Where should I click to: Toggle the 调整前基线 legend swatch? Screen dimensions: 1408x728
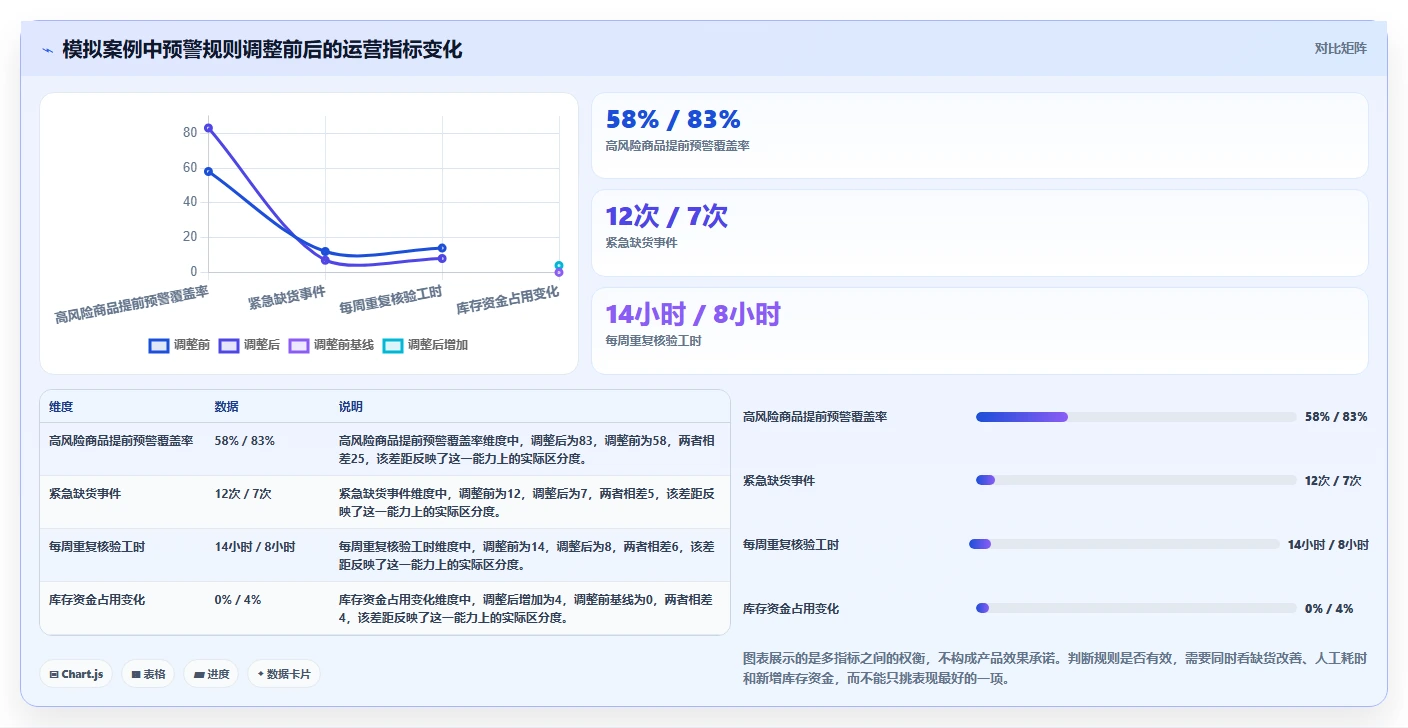tap(299, 345)
